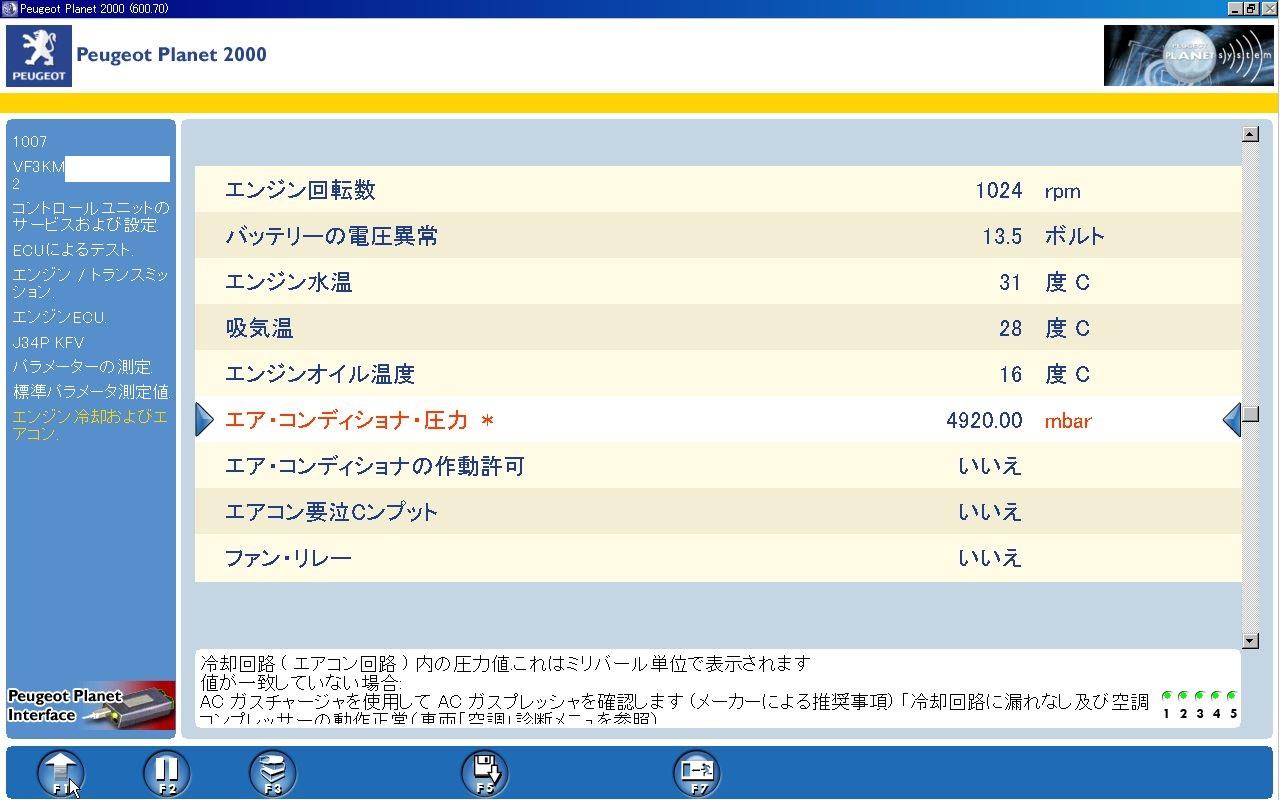1280x800 pixels.
Task: Open J34P KFV breadcrumb
Action: tap(48, 342)
